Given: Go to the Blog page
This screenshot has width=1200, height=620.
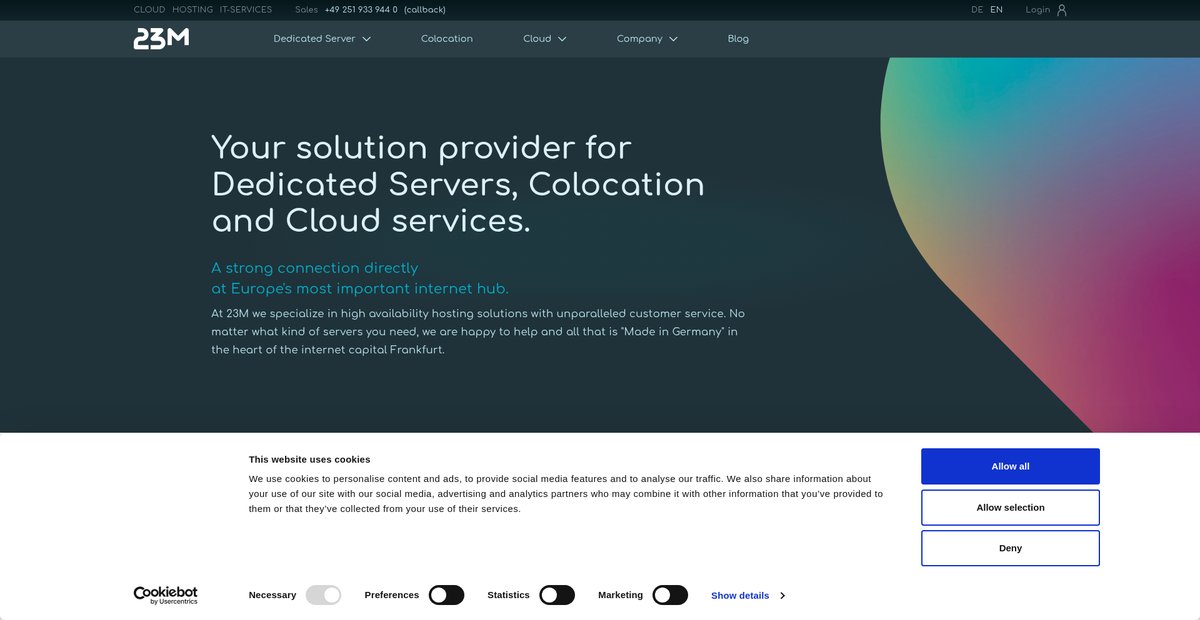Looking at the screenshot, I should [738, 39].
